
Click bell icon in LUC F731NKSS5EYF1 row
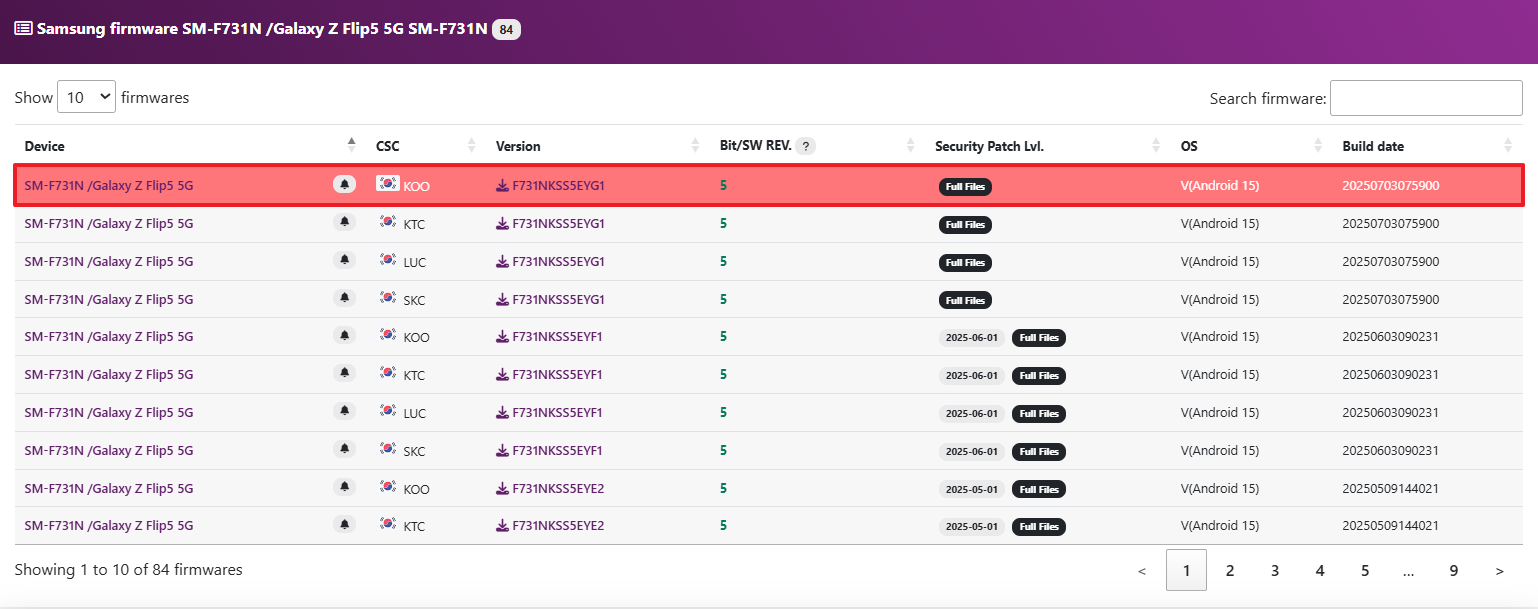345,411
